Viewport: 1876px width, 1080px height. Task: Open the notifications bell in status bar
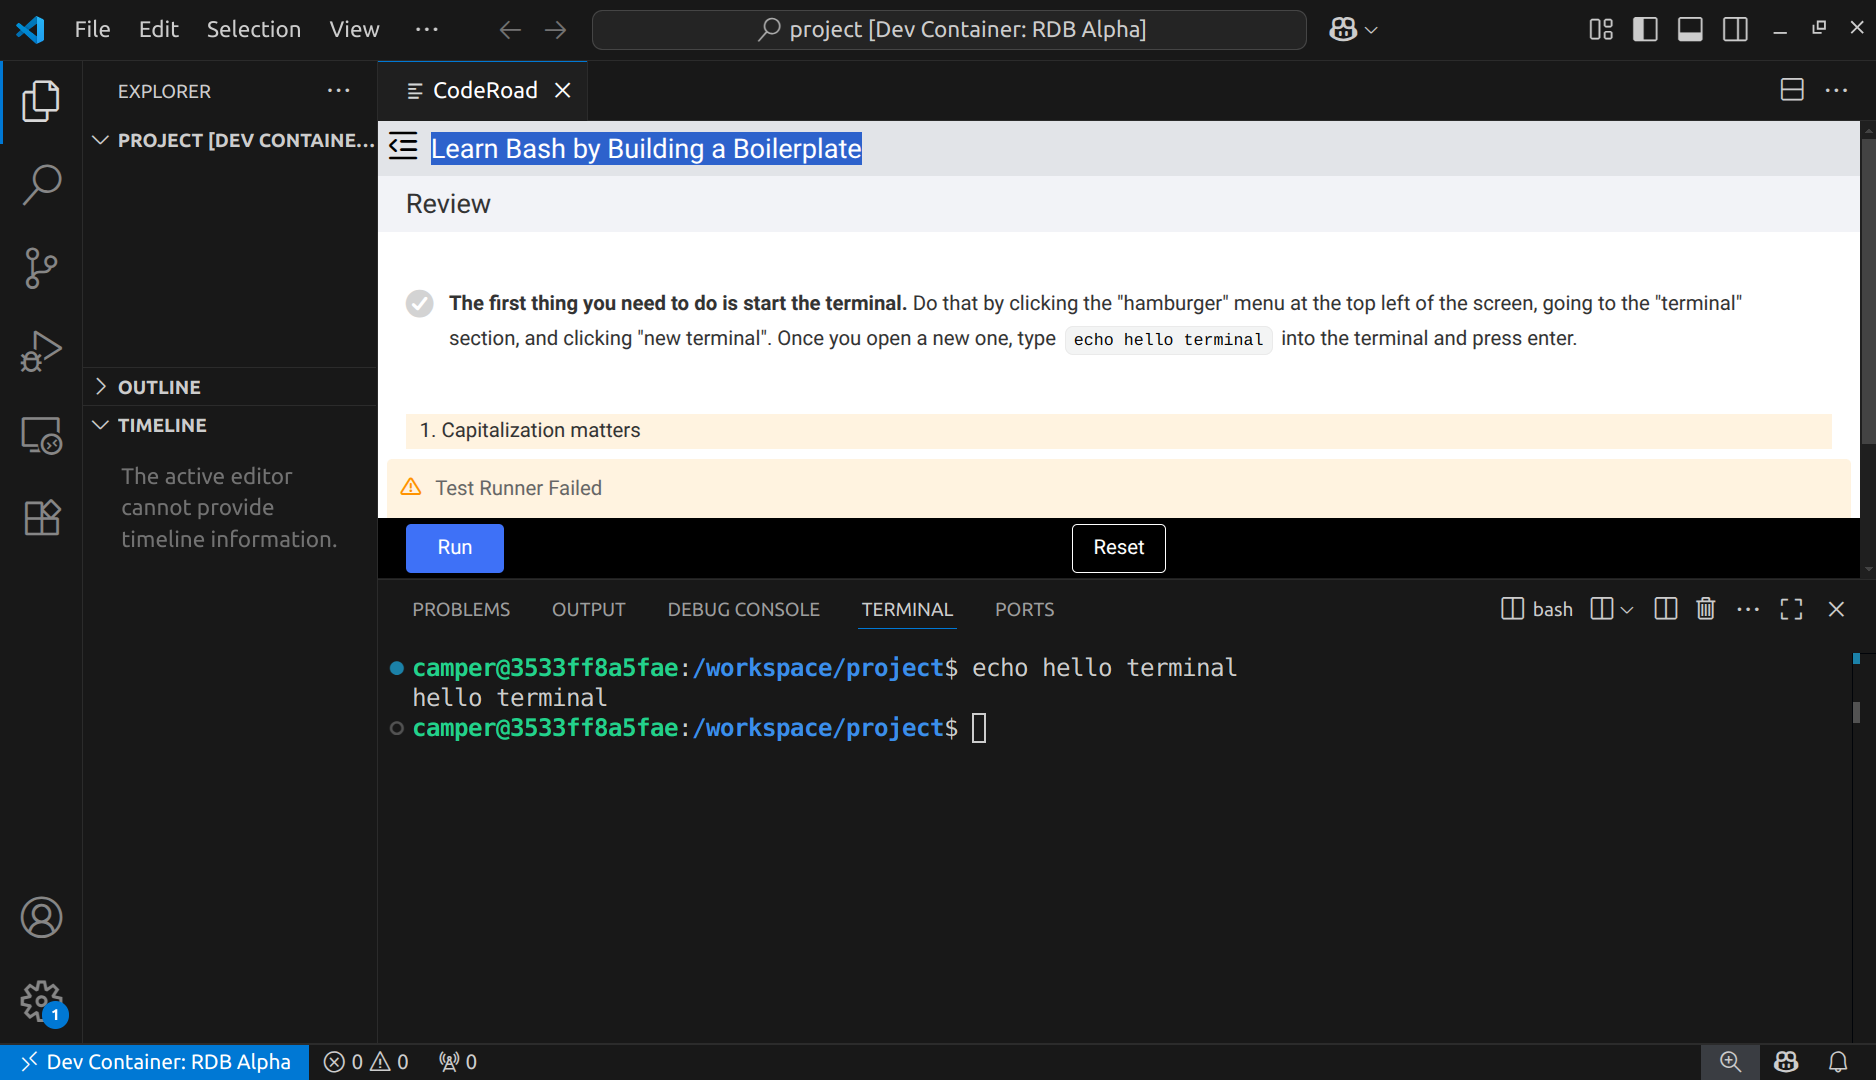click(1838, 1061)
